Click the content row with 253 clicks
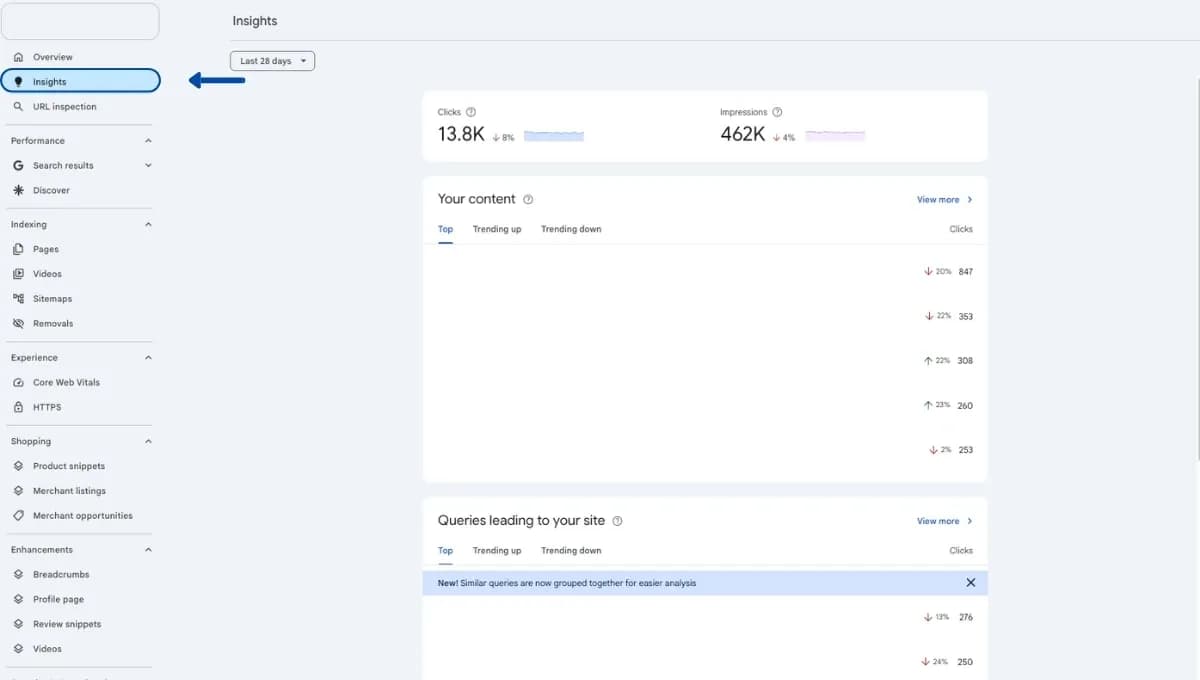 tap(705, 450)
